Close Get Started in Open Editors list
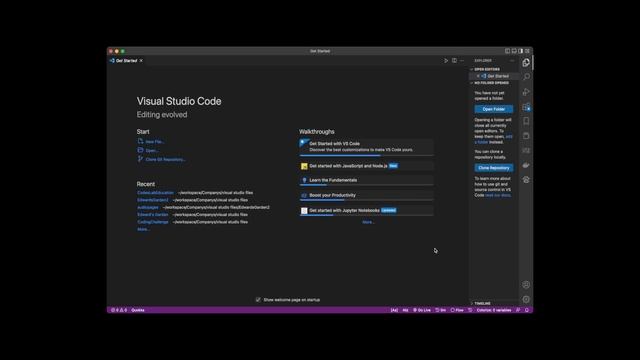The width and height of the screenshot is (640, 360). point(478,76)
